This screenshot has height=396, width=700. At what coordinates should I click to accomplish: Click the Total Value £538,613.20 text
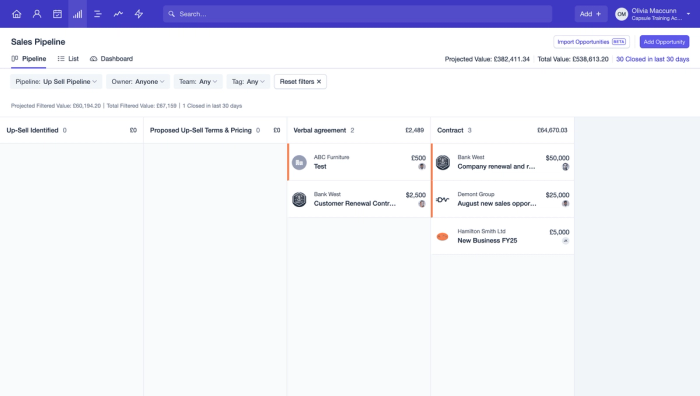click(x=573, y=59)
